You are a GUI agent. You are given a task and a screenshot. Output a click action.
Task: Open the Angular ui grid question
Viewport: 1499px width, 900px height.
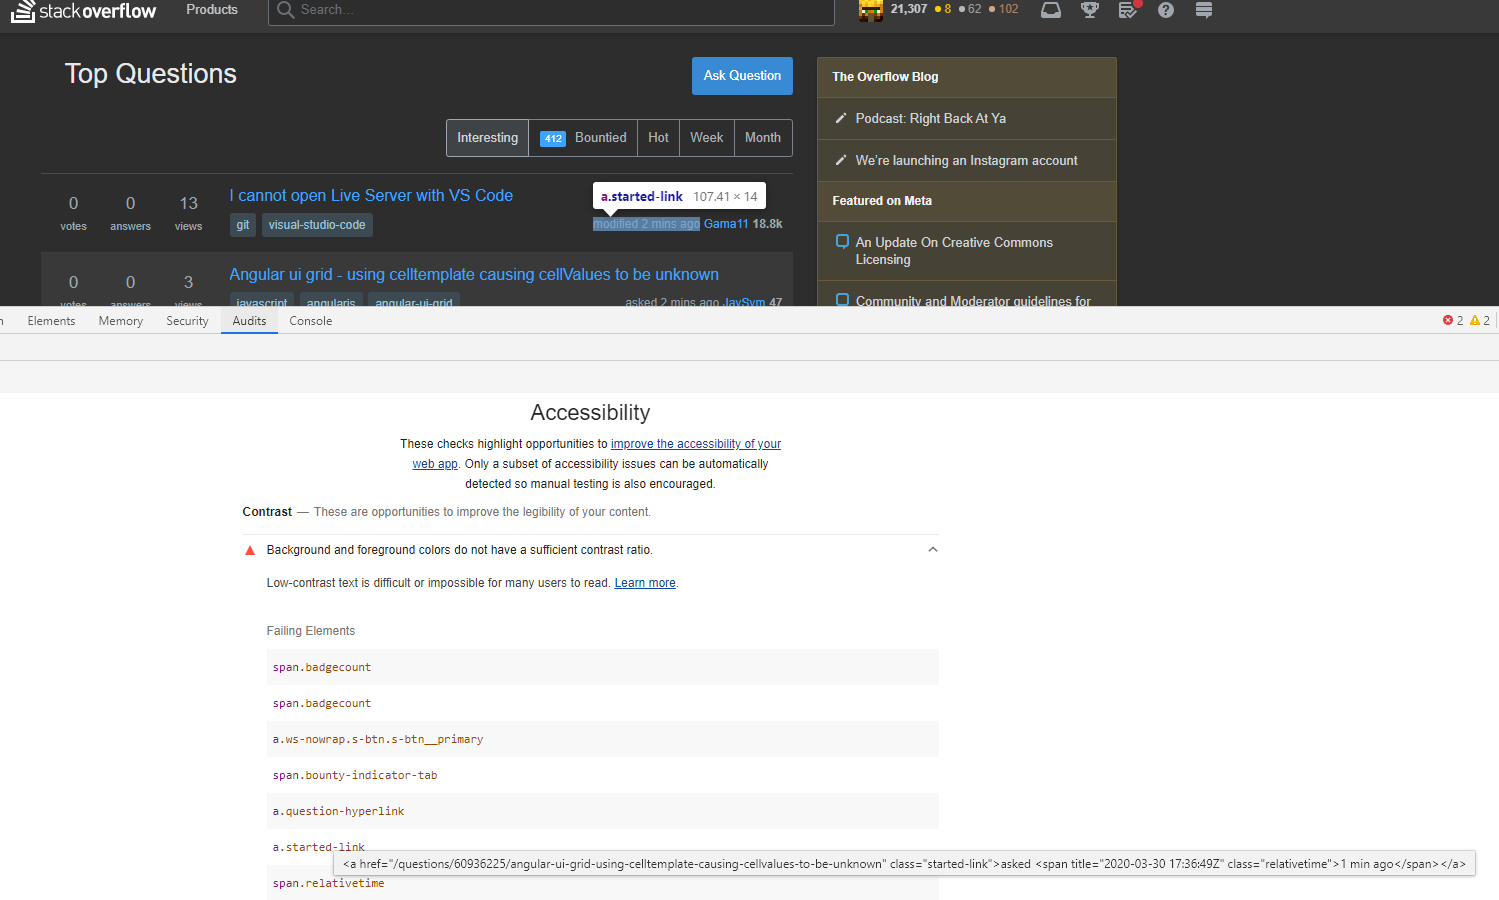pos(474,274)
